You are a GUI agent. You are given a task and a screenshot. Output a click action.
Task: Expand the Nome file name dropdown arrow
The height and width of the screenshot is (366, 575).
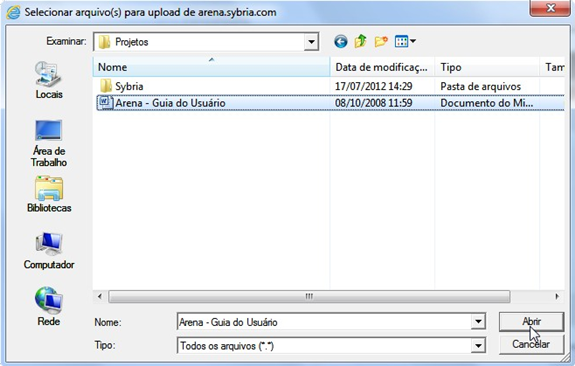pos(478,322)
